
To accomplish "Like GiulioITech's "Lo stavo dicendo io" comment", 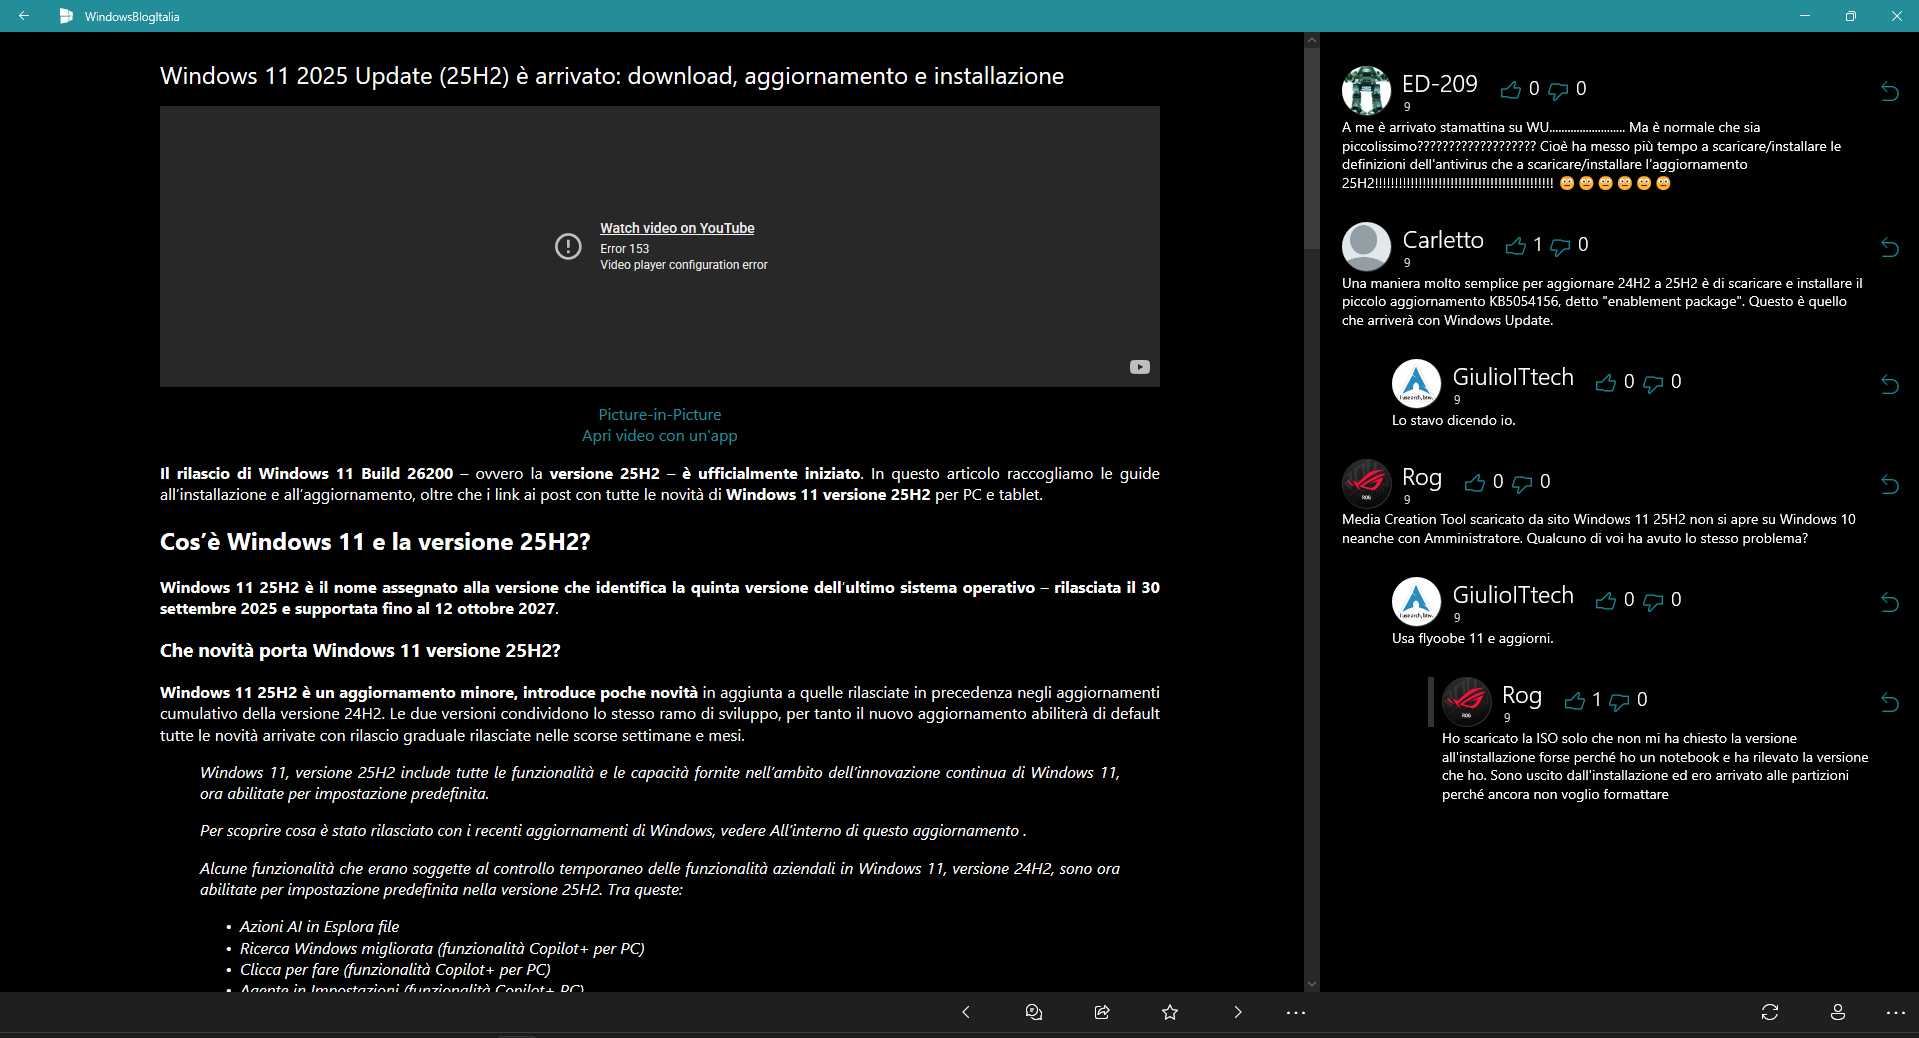I will [1606, 383].
